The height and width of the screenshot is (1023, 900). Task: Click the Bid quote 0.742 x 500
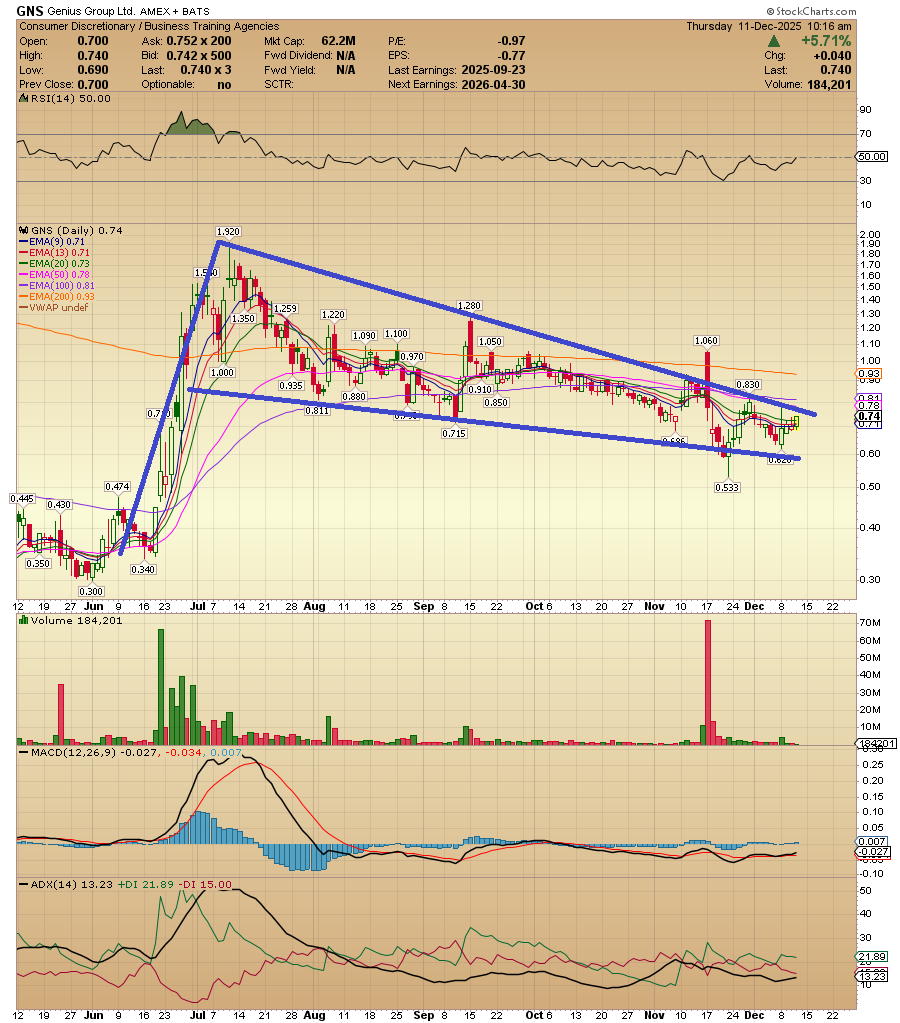pos(199,55)
